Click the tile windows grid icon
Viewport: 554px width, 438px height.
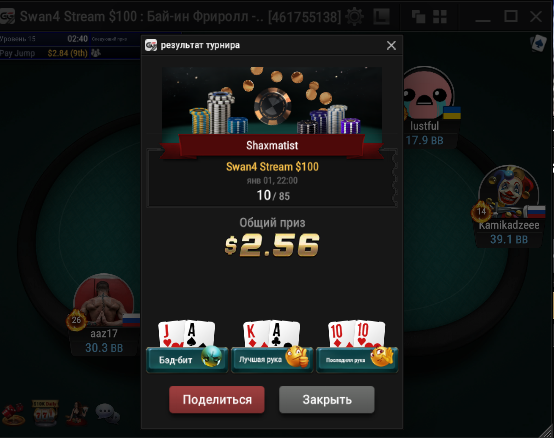coord(440,17)
